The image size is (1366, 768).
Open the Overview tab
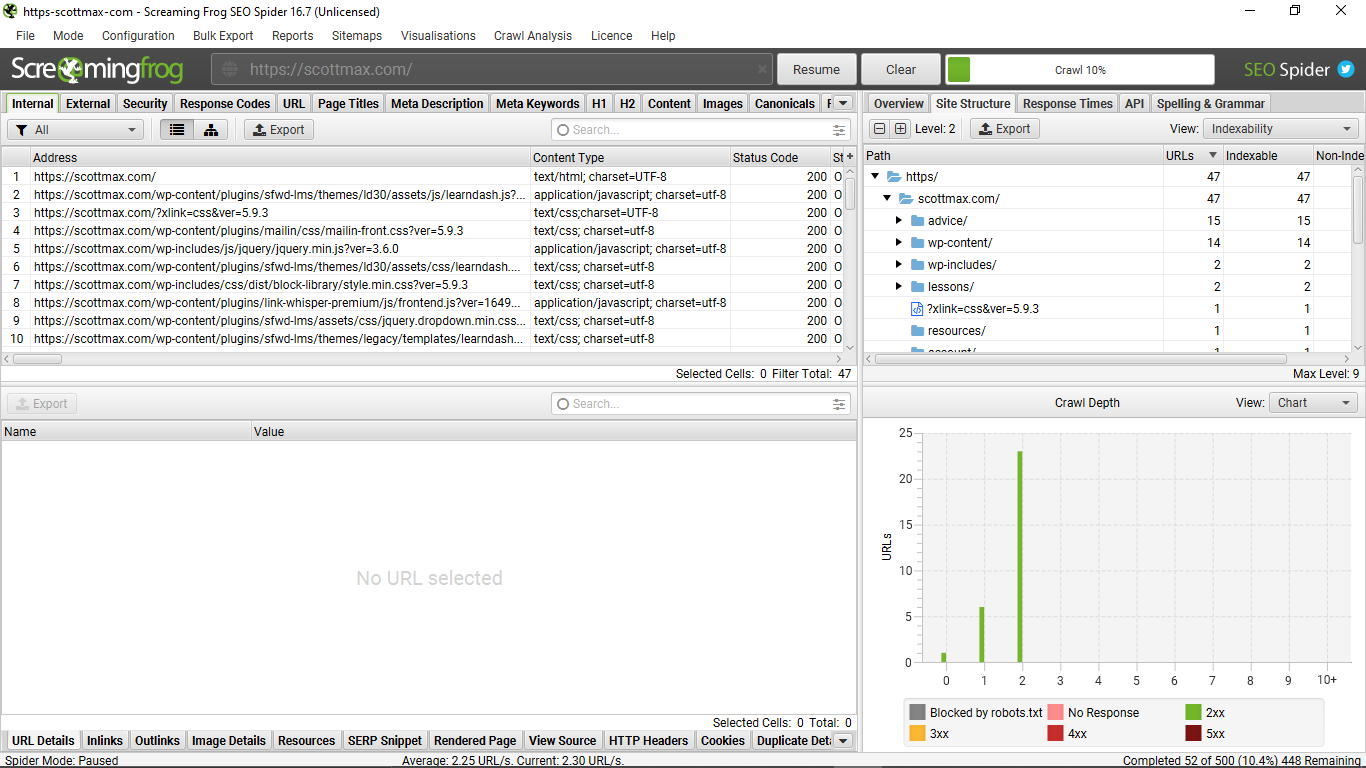[898, 103]
